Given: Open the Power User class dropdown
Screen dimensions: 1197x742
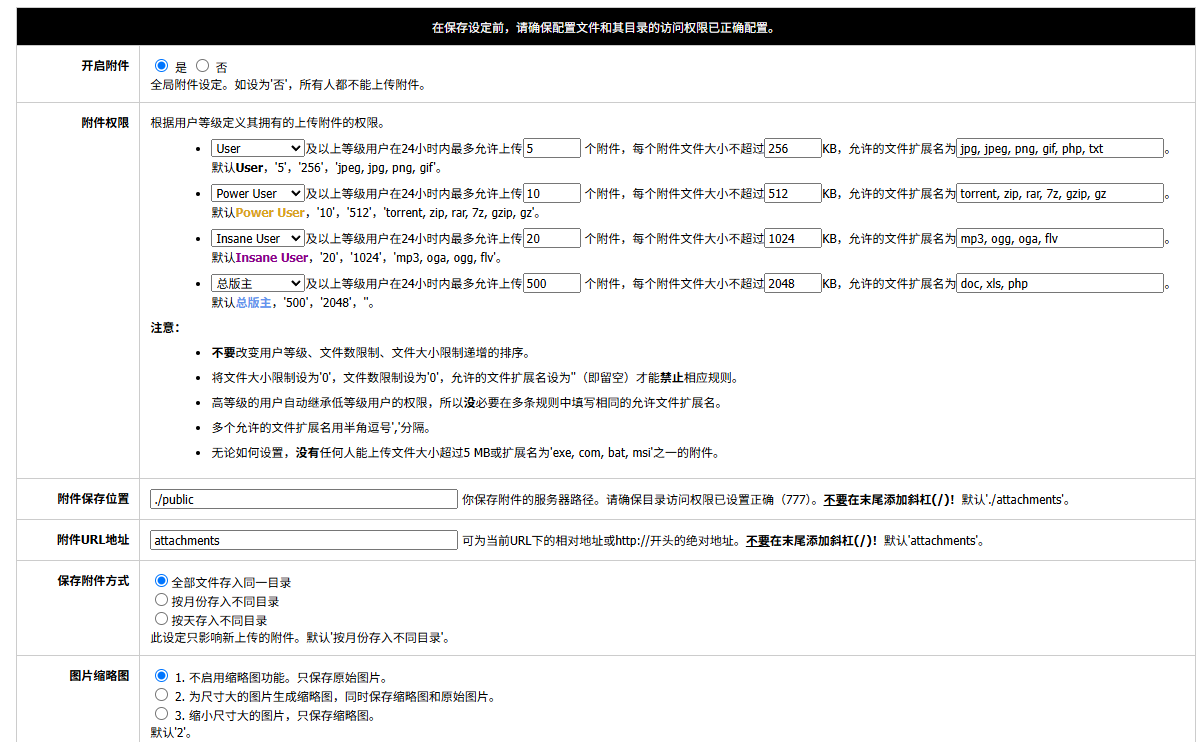Looking at the screenshot, I should (x=257, y=194).
